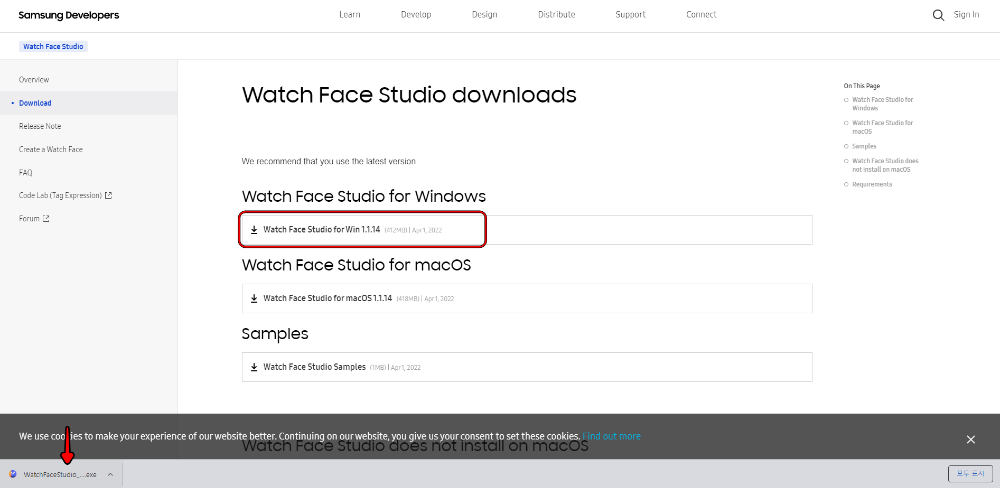Click the WatchFaceStudio exe file icon
Screen dimensions: 1000x488
click(x=13, y=474)
